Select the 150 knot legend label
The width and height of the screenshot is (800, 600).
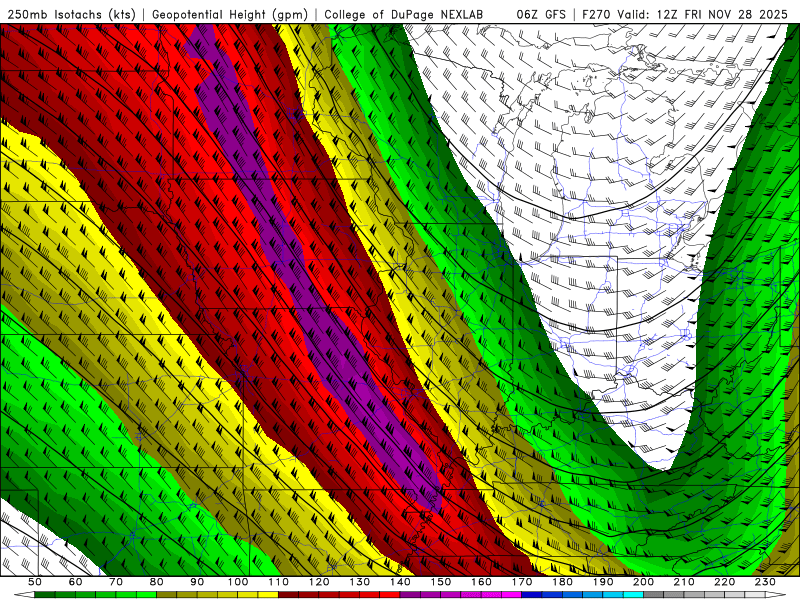(x=441, y=582)
